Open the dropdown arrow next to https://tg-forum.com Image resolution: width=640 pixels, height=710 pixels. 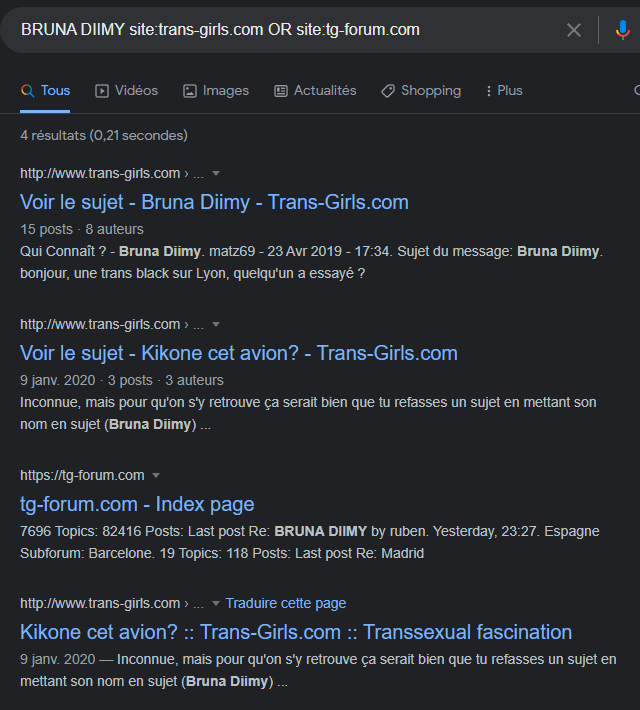click(x=156, y=476)
